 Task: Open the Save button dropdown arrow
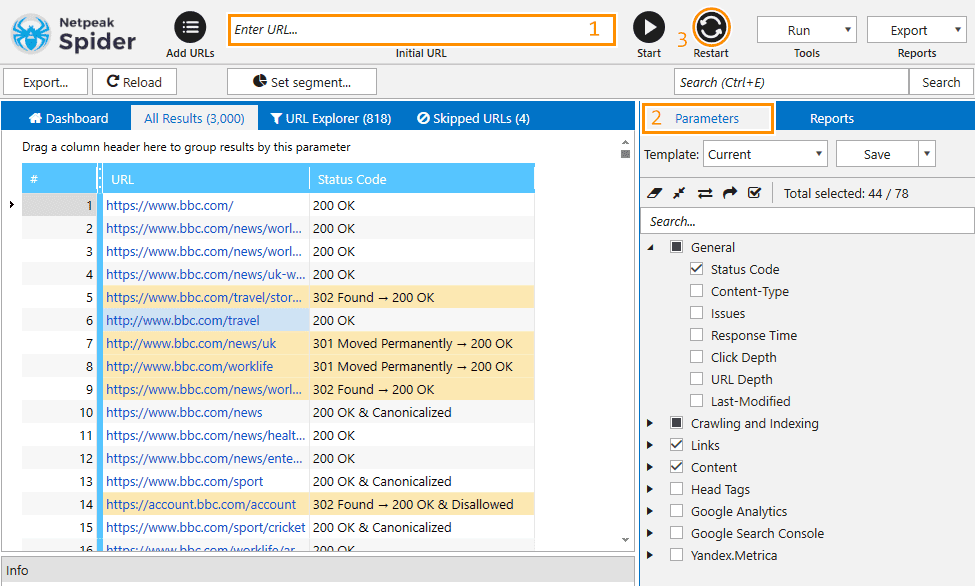926,154
